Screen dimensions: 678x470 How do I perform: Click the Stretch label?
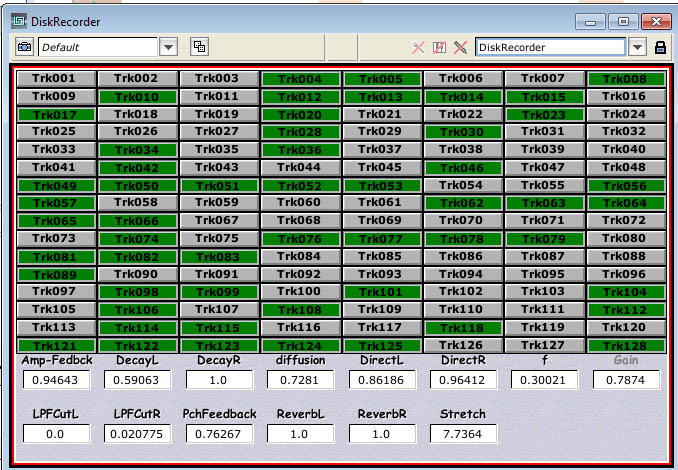463,414
